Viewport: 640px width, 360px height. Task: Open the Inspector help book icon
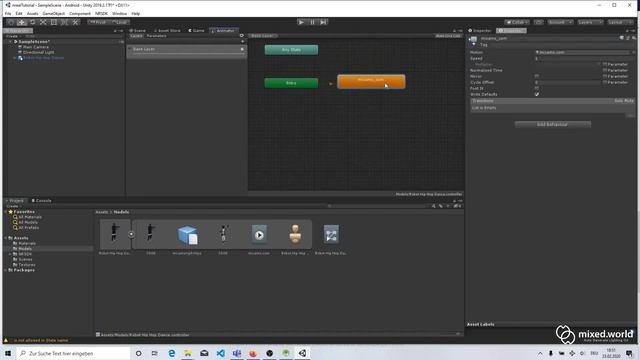(622, 38)
